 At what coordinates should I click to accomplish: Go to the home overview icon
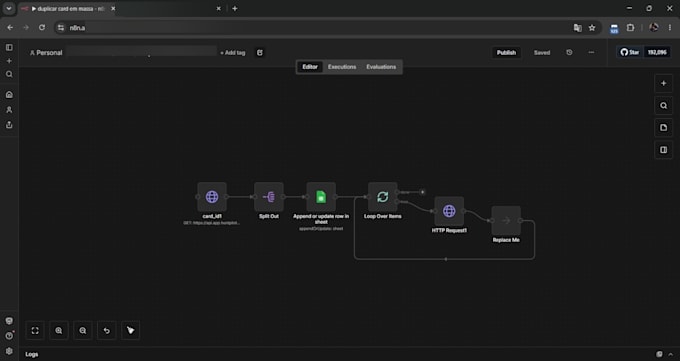coord(9,95)
